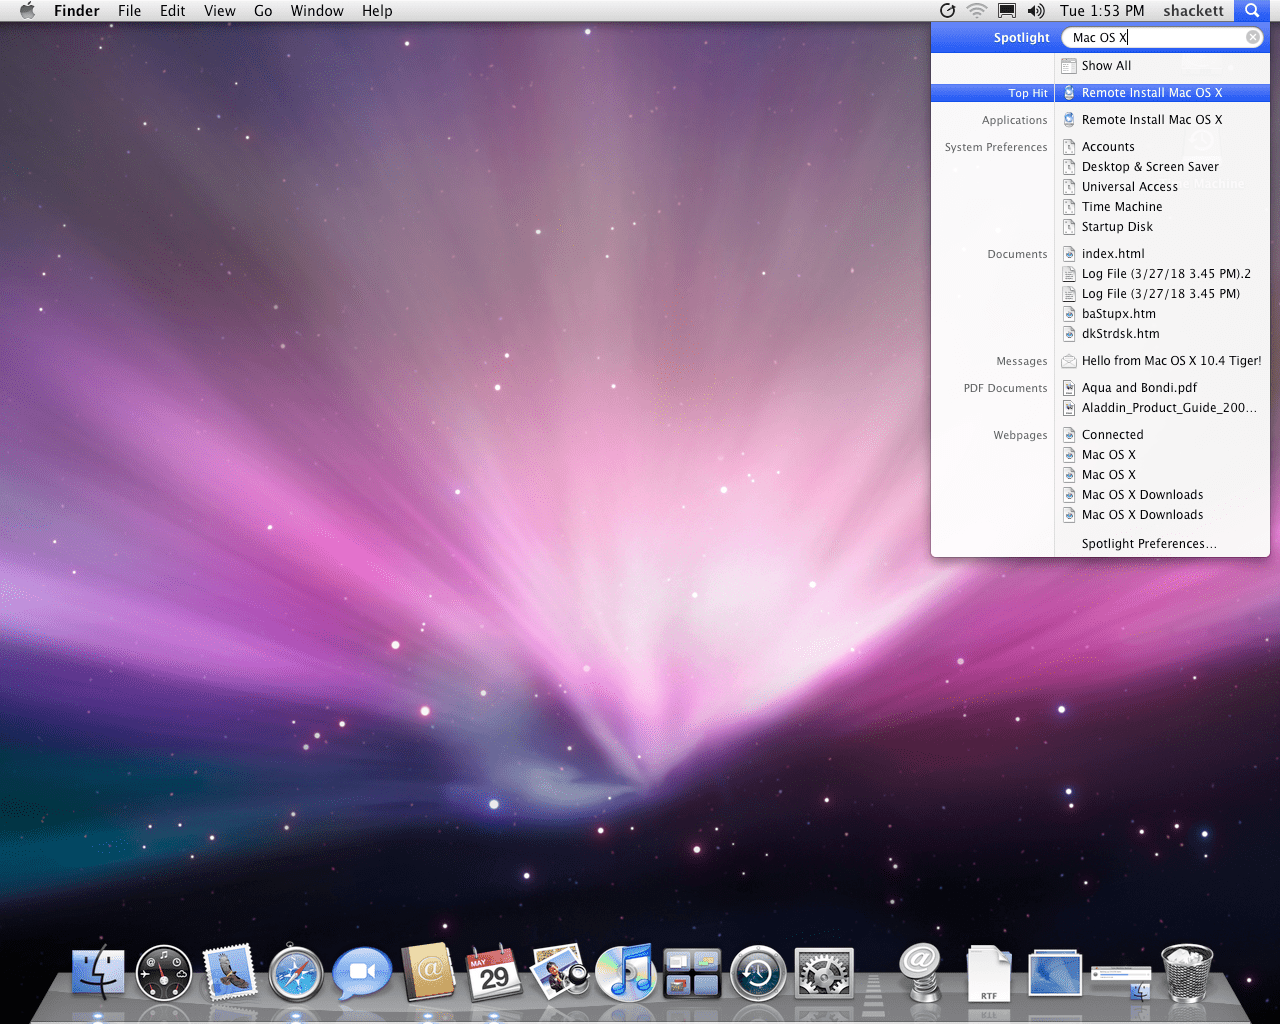The image size is (1280, 1024).
Task: Open Mail stamp icon in Dock
Action: 230,973
